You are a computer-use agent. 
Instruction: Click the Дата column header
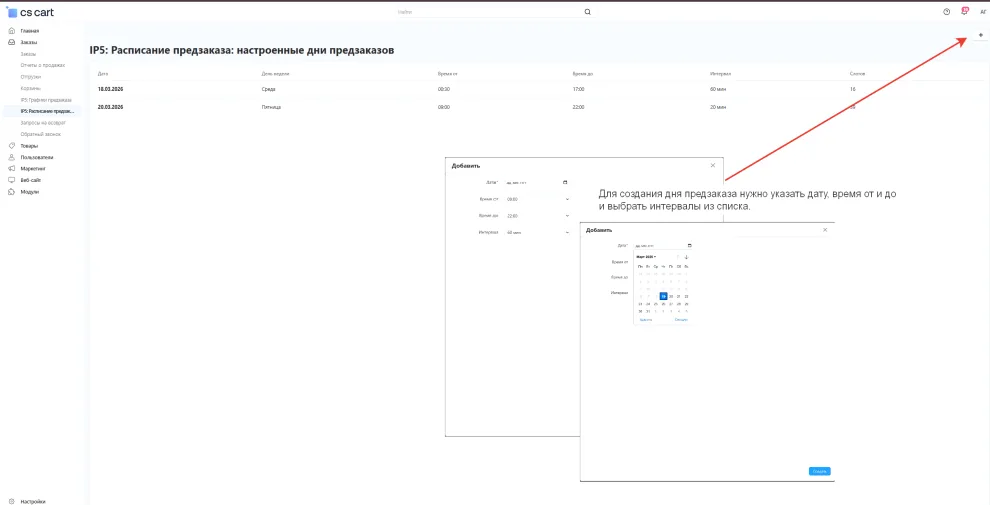pos(103,74)
